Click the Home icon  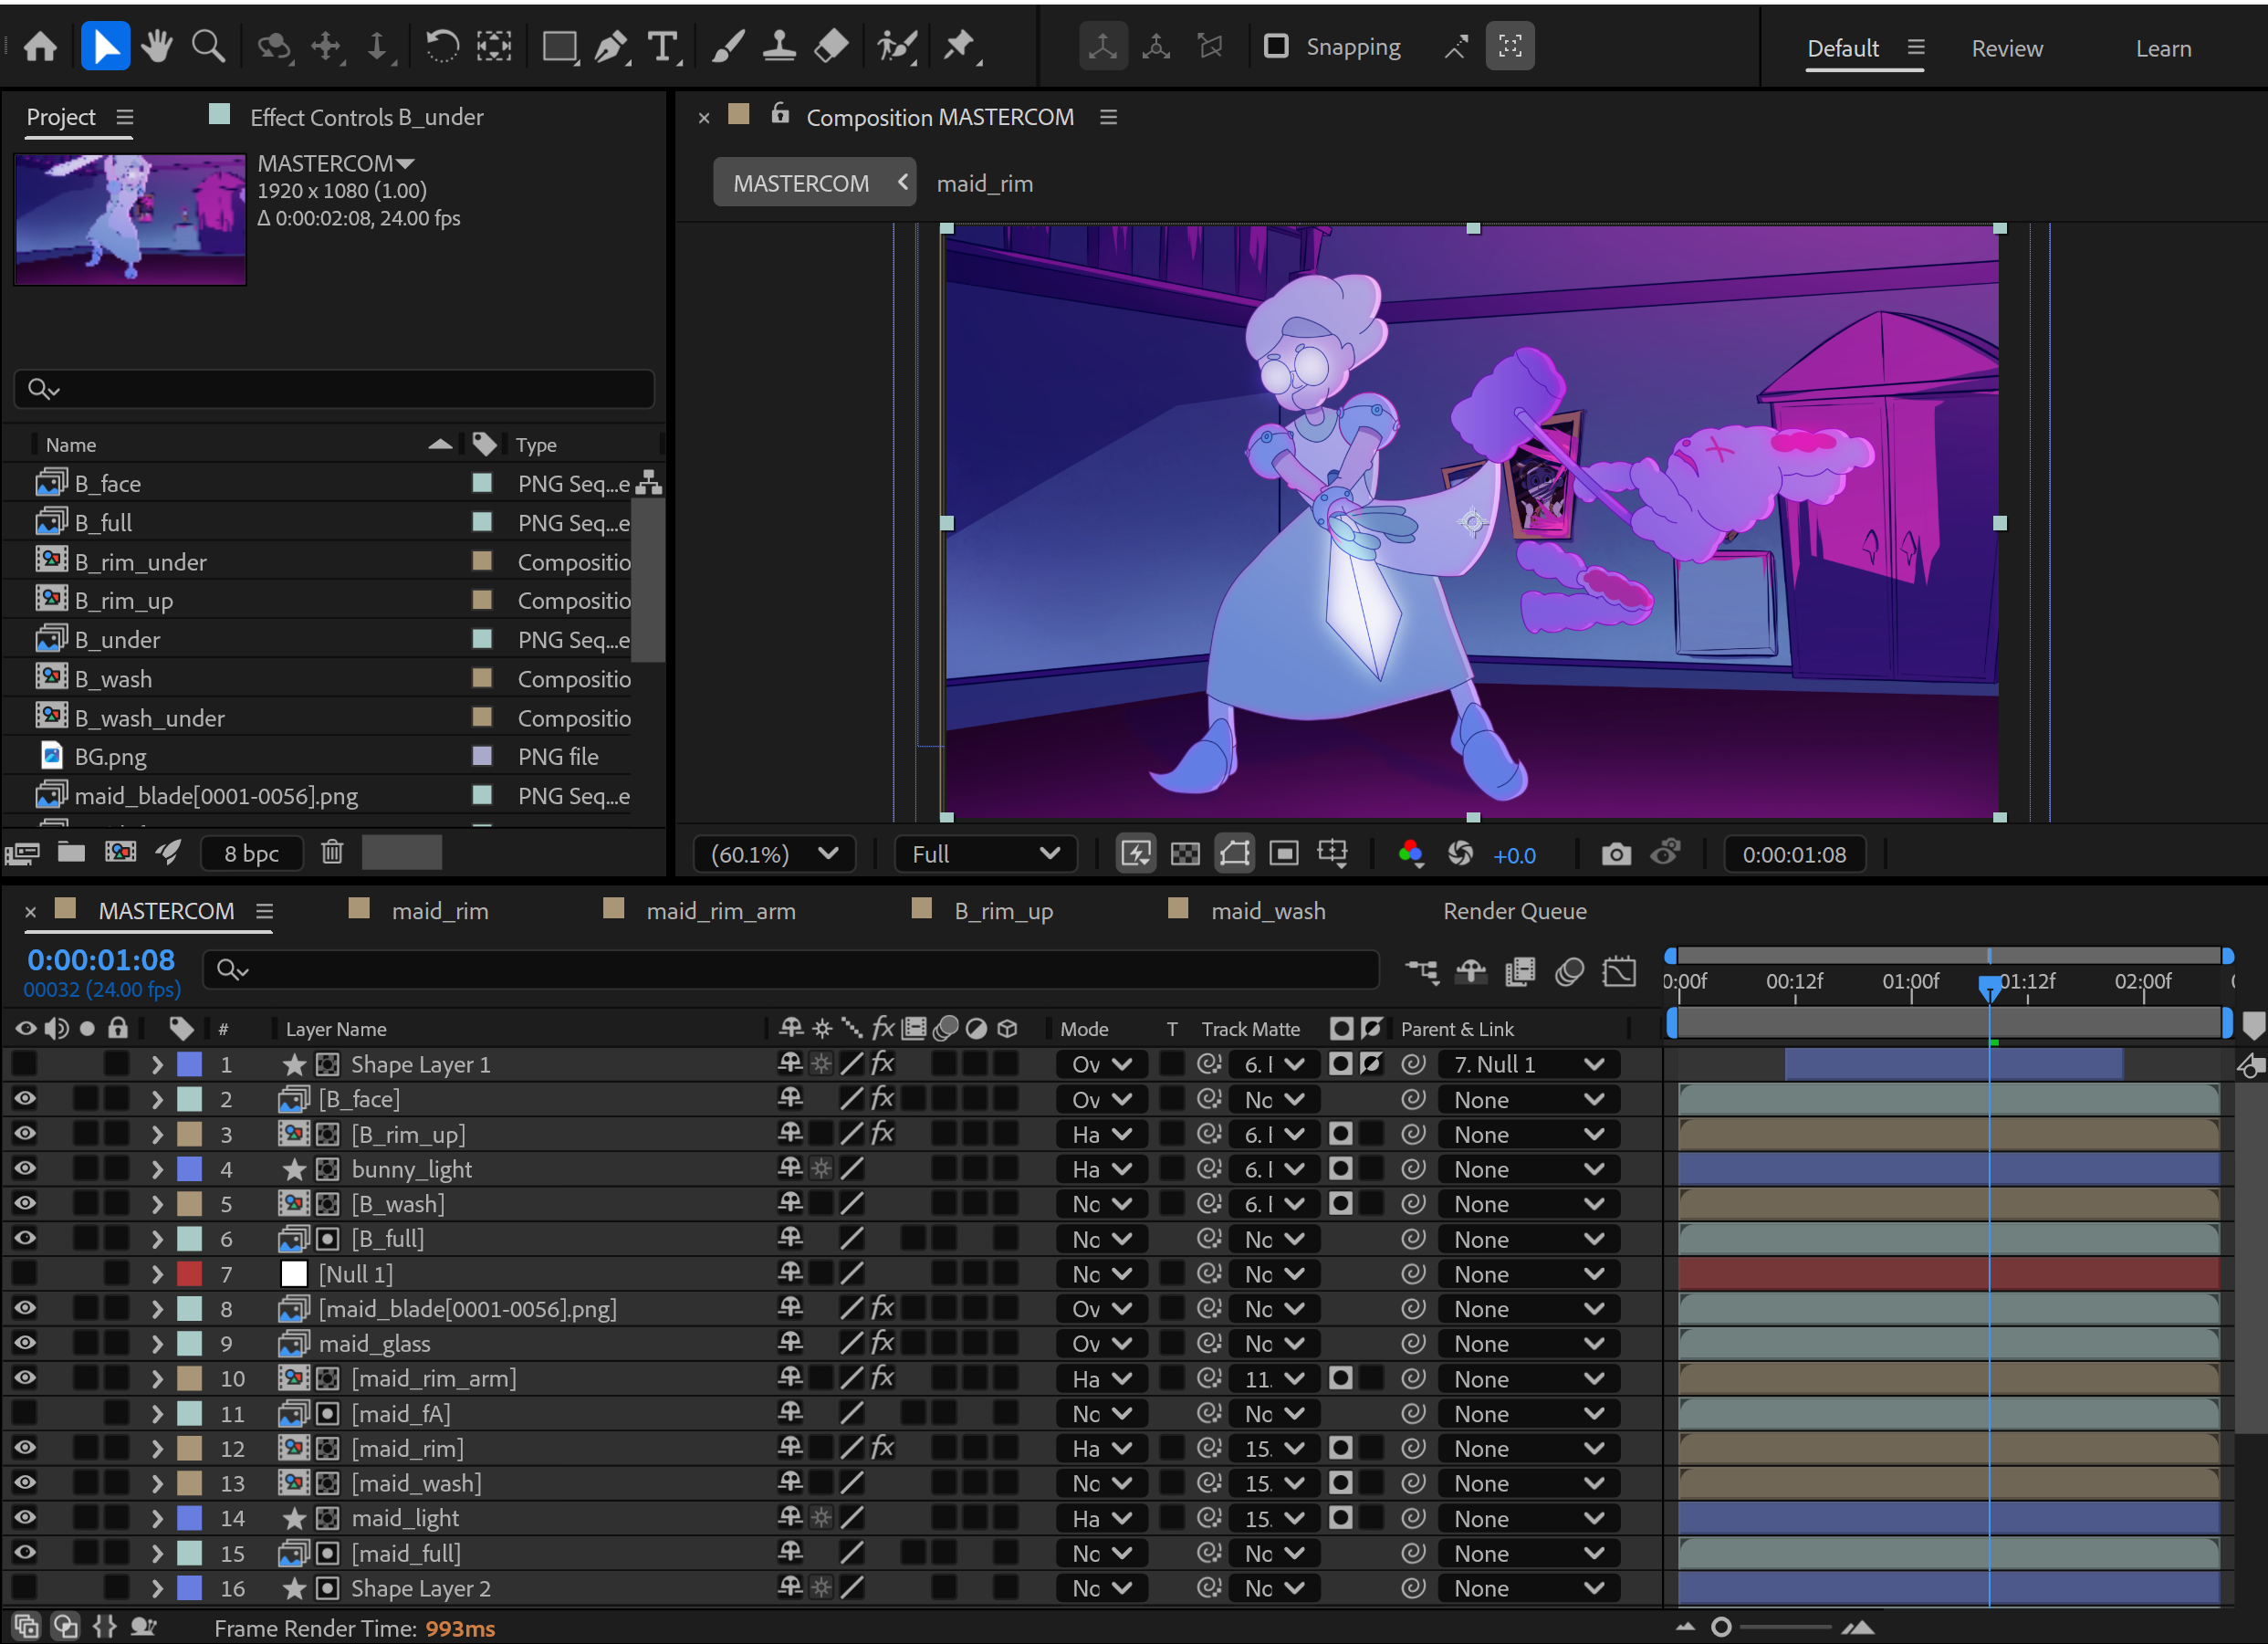[x=40, y=46]
